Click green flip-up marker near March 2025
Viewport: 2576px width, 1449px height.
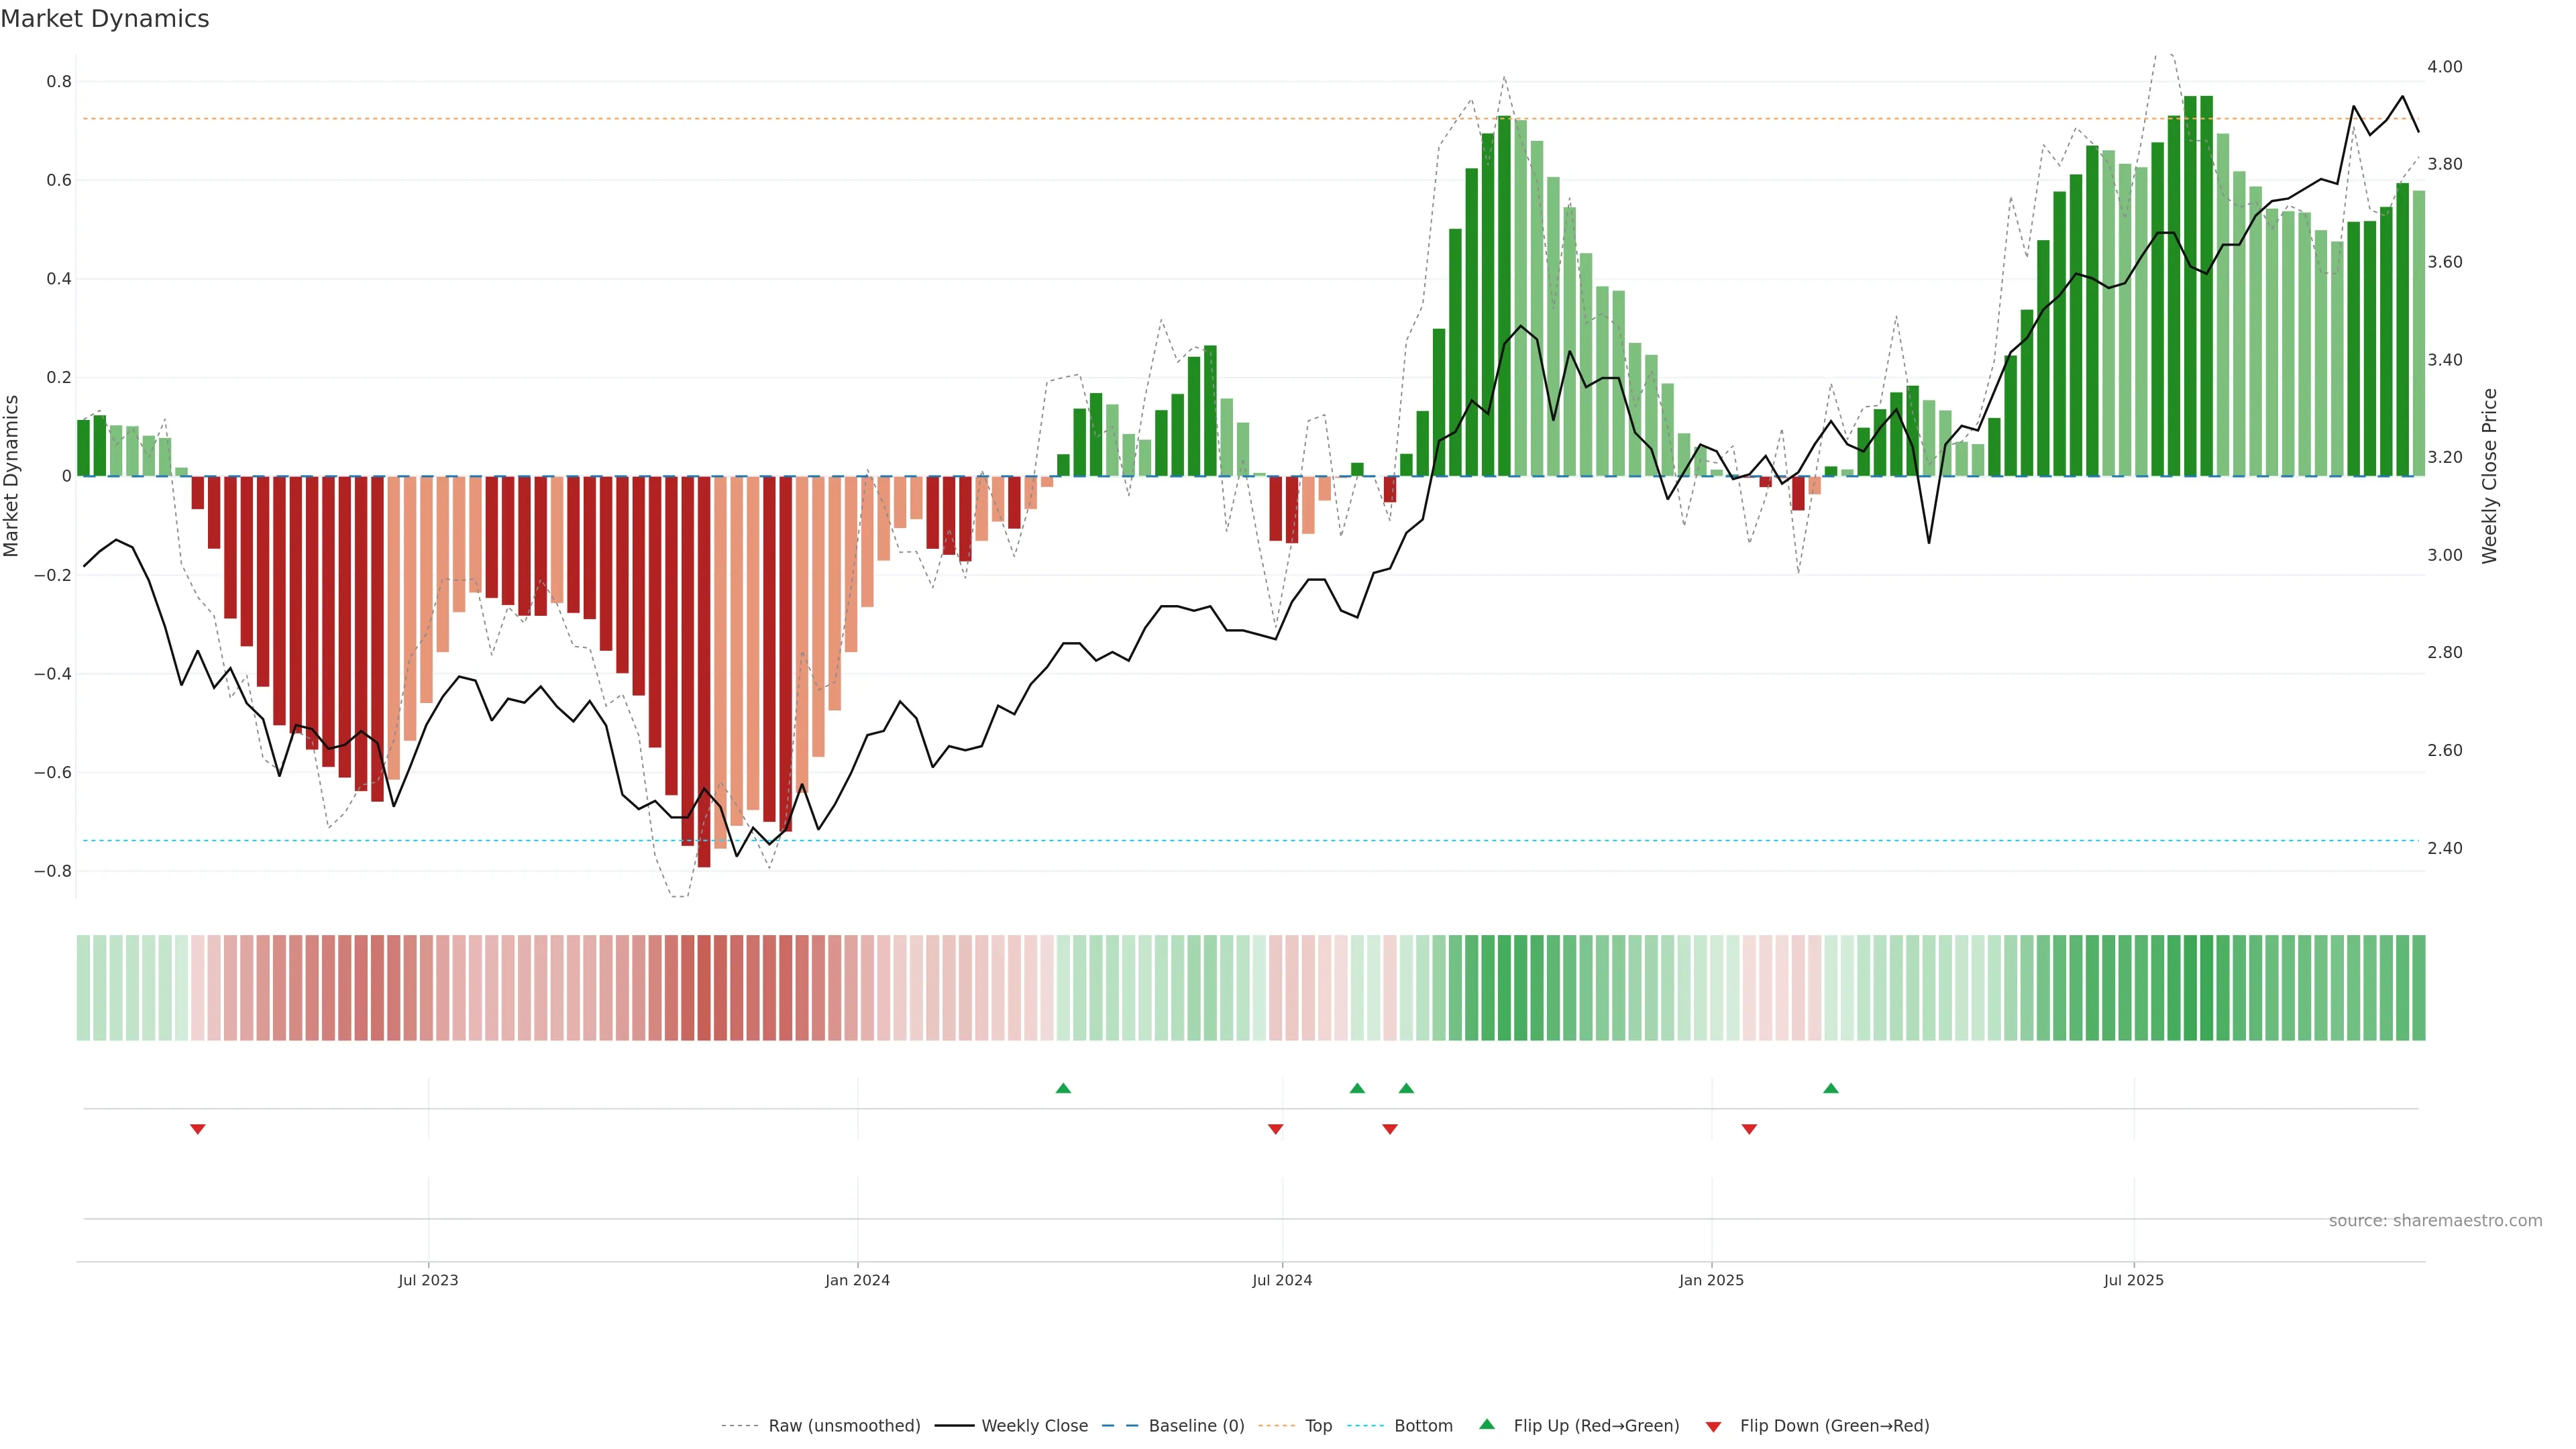coord(1831,1088)
